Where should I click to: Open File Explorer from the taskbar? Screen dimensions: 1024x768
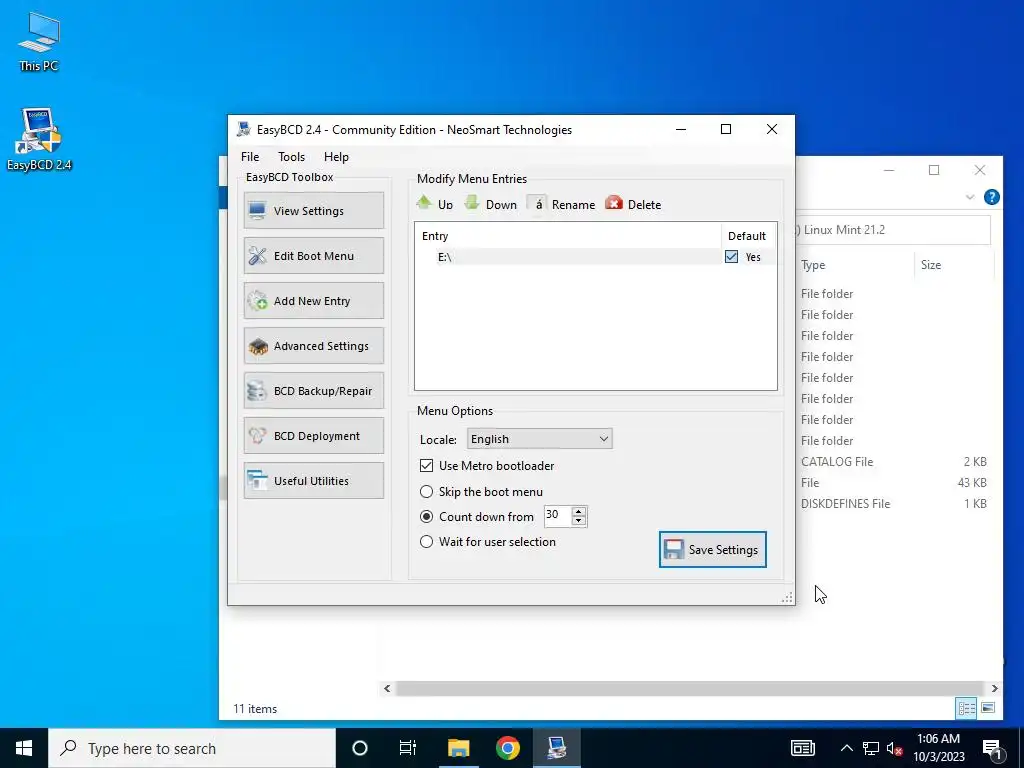pyautogui.click(x=458, y=748)
